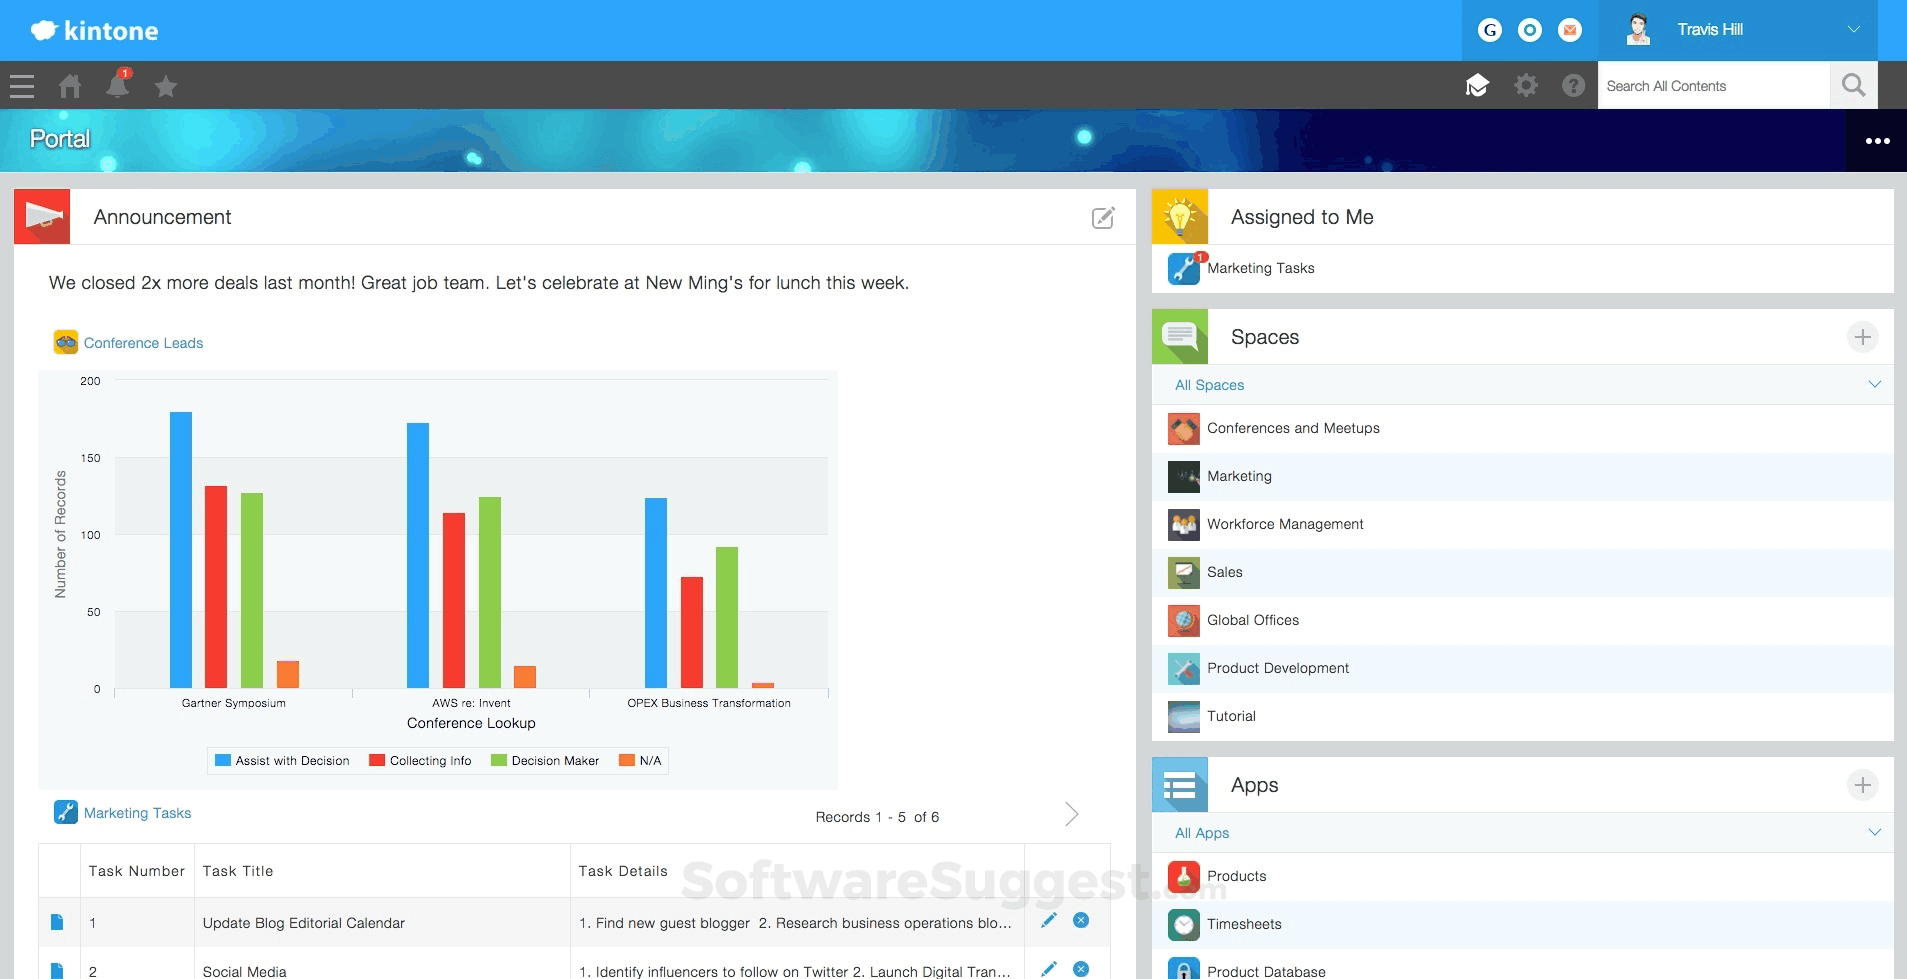Viewport: 1907px width, 979px height.
Task: Click the Collecting Info legend color swatch
Action: click(x=377, y=760)
